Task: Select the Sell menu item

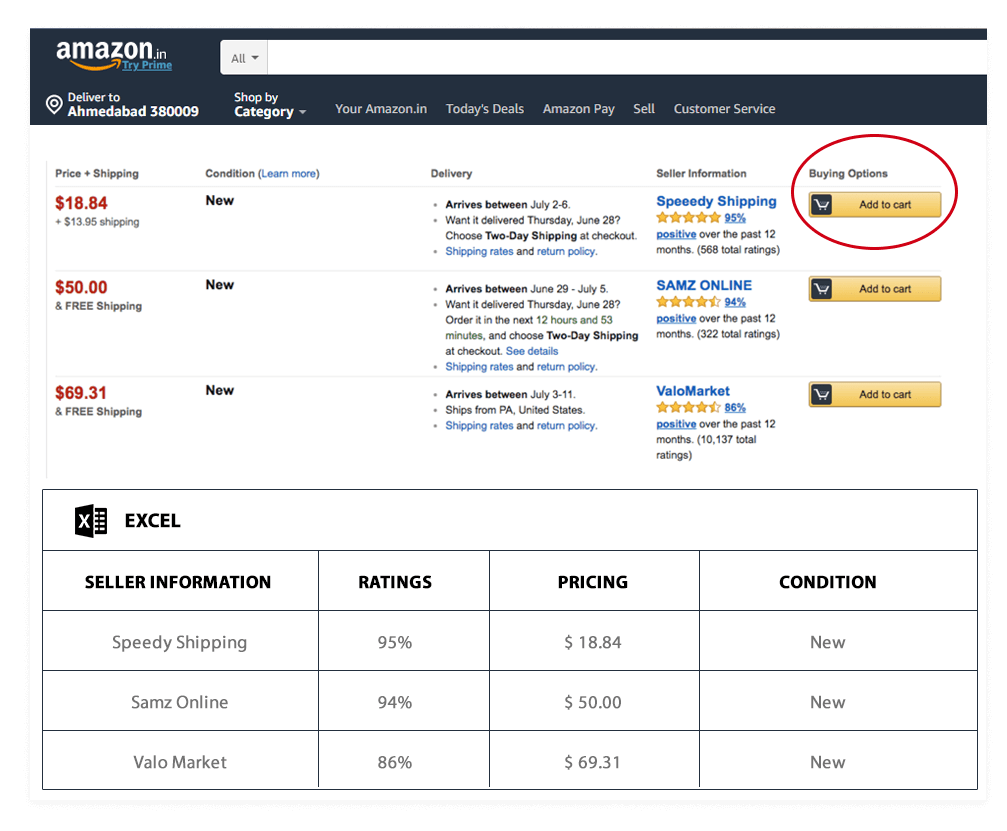Action: 644,109
